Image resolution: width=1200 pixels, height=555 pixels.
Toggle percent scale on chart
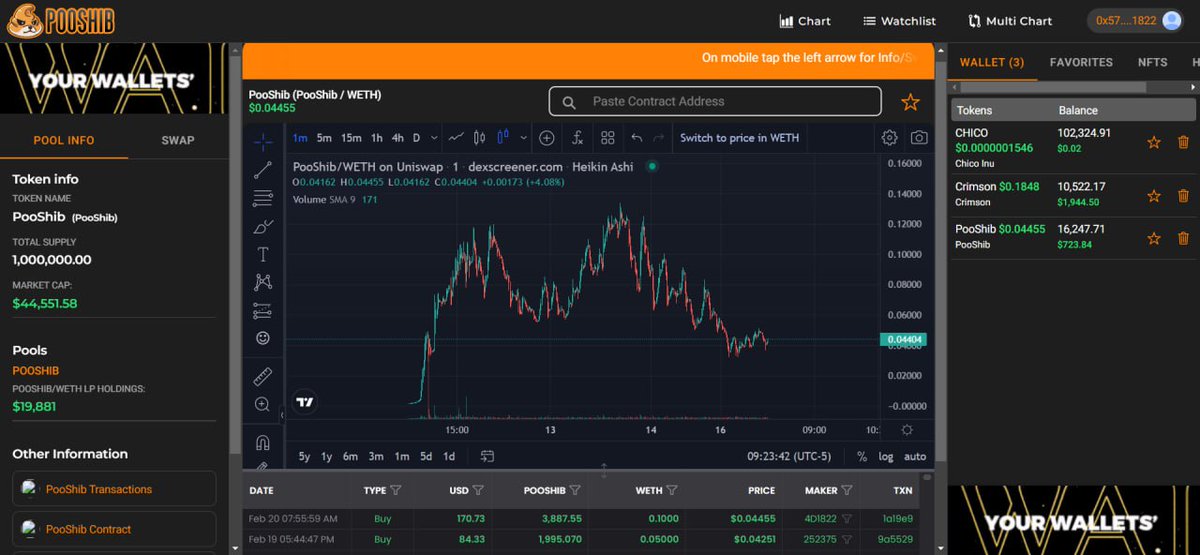[862, 456]
